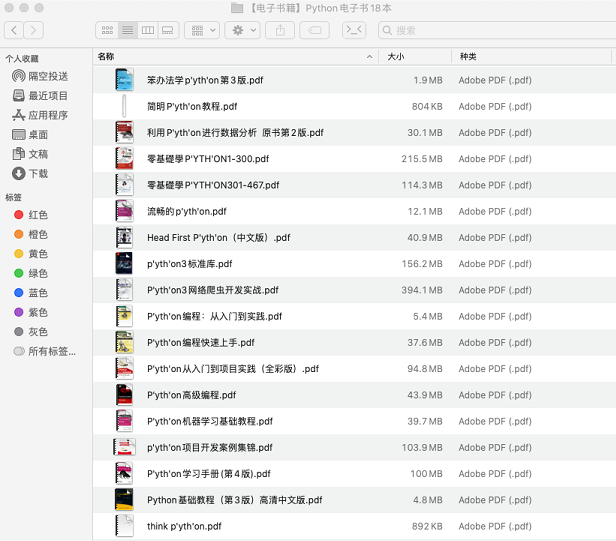616x541 pixels.
Task: Click the 804 KB size cell
Action: pos(427,106)
